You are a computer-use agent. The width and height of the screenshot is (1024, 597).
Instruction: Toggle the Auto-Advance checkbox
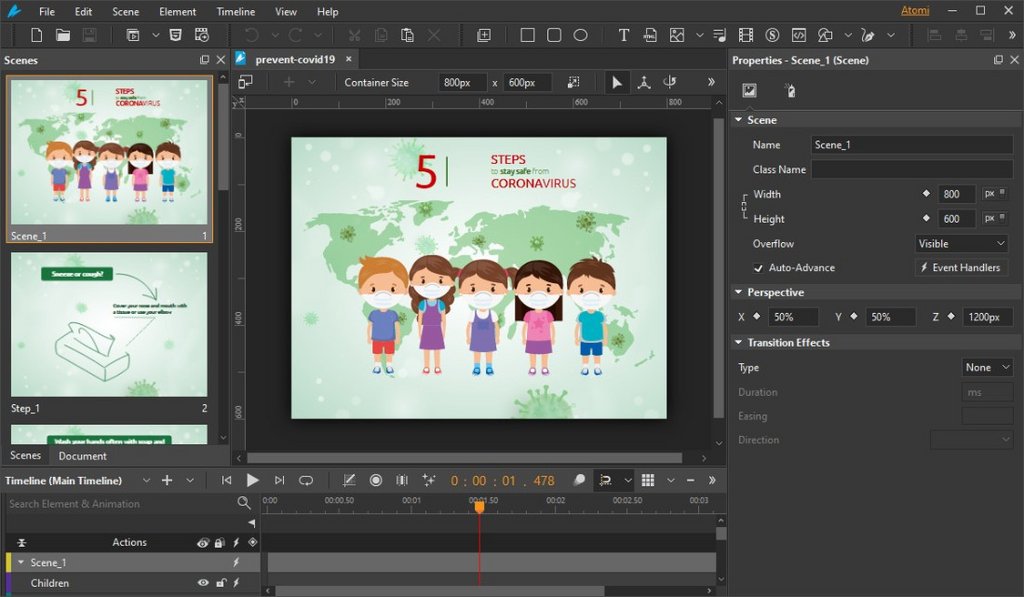[759, 268]
